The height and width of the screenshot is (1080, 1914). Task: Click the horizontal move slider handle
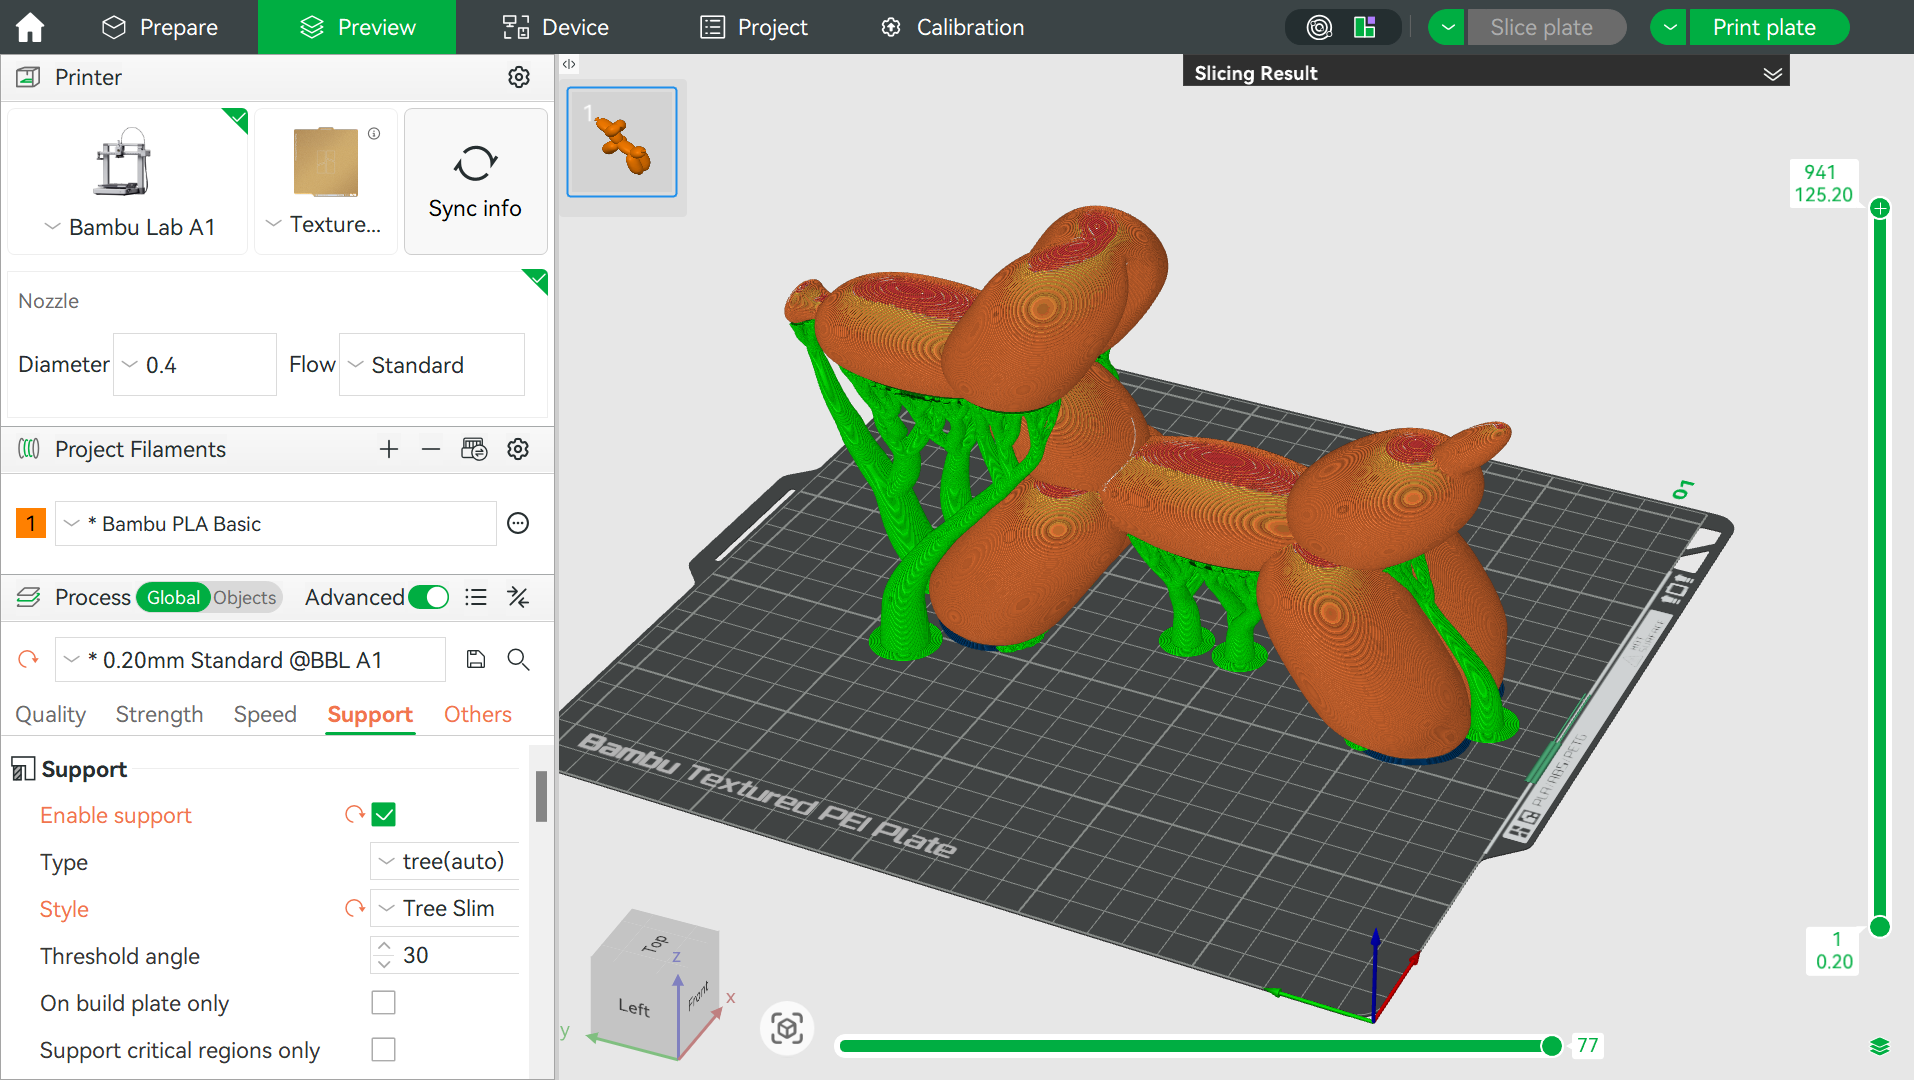tap(1551, 1046)
